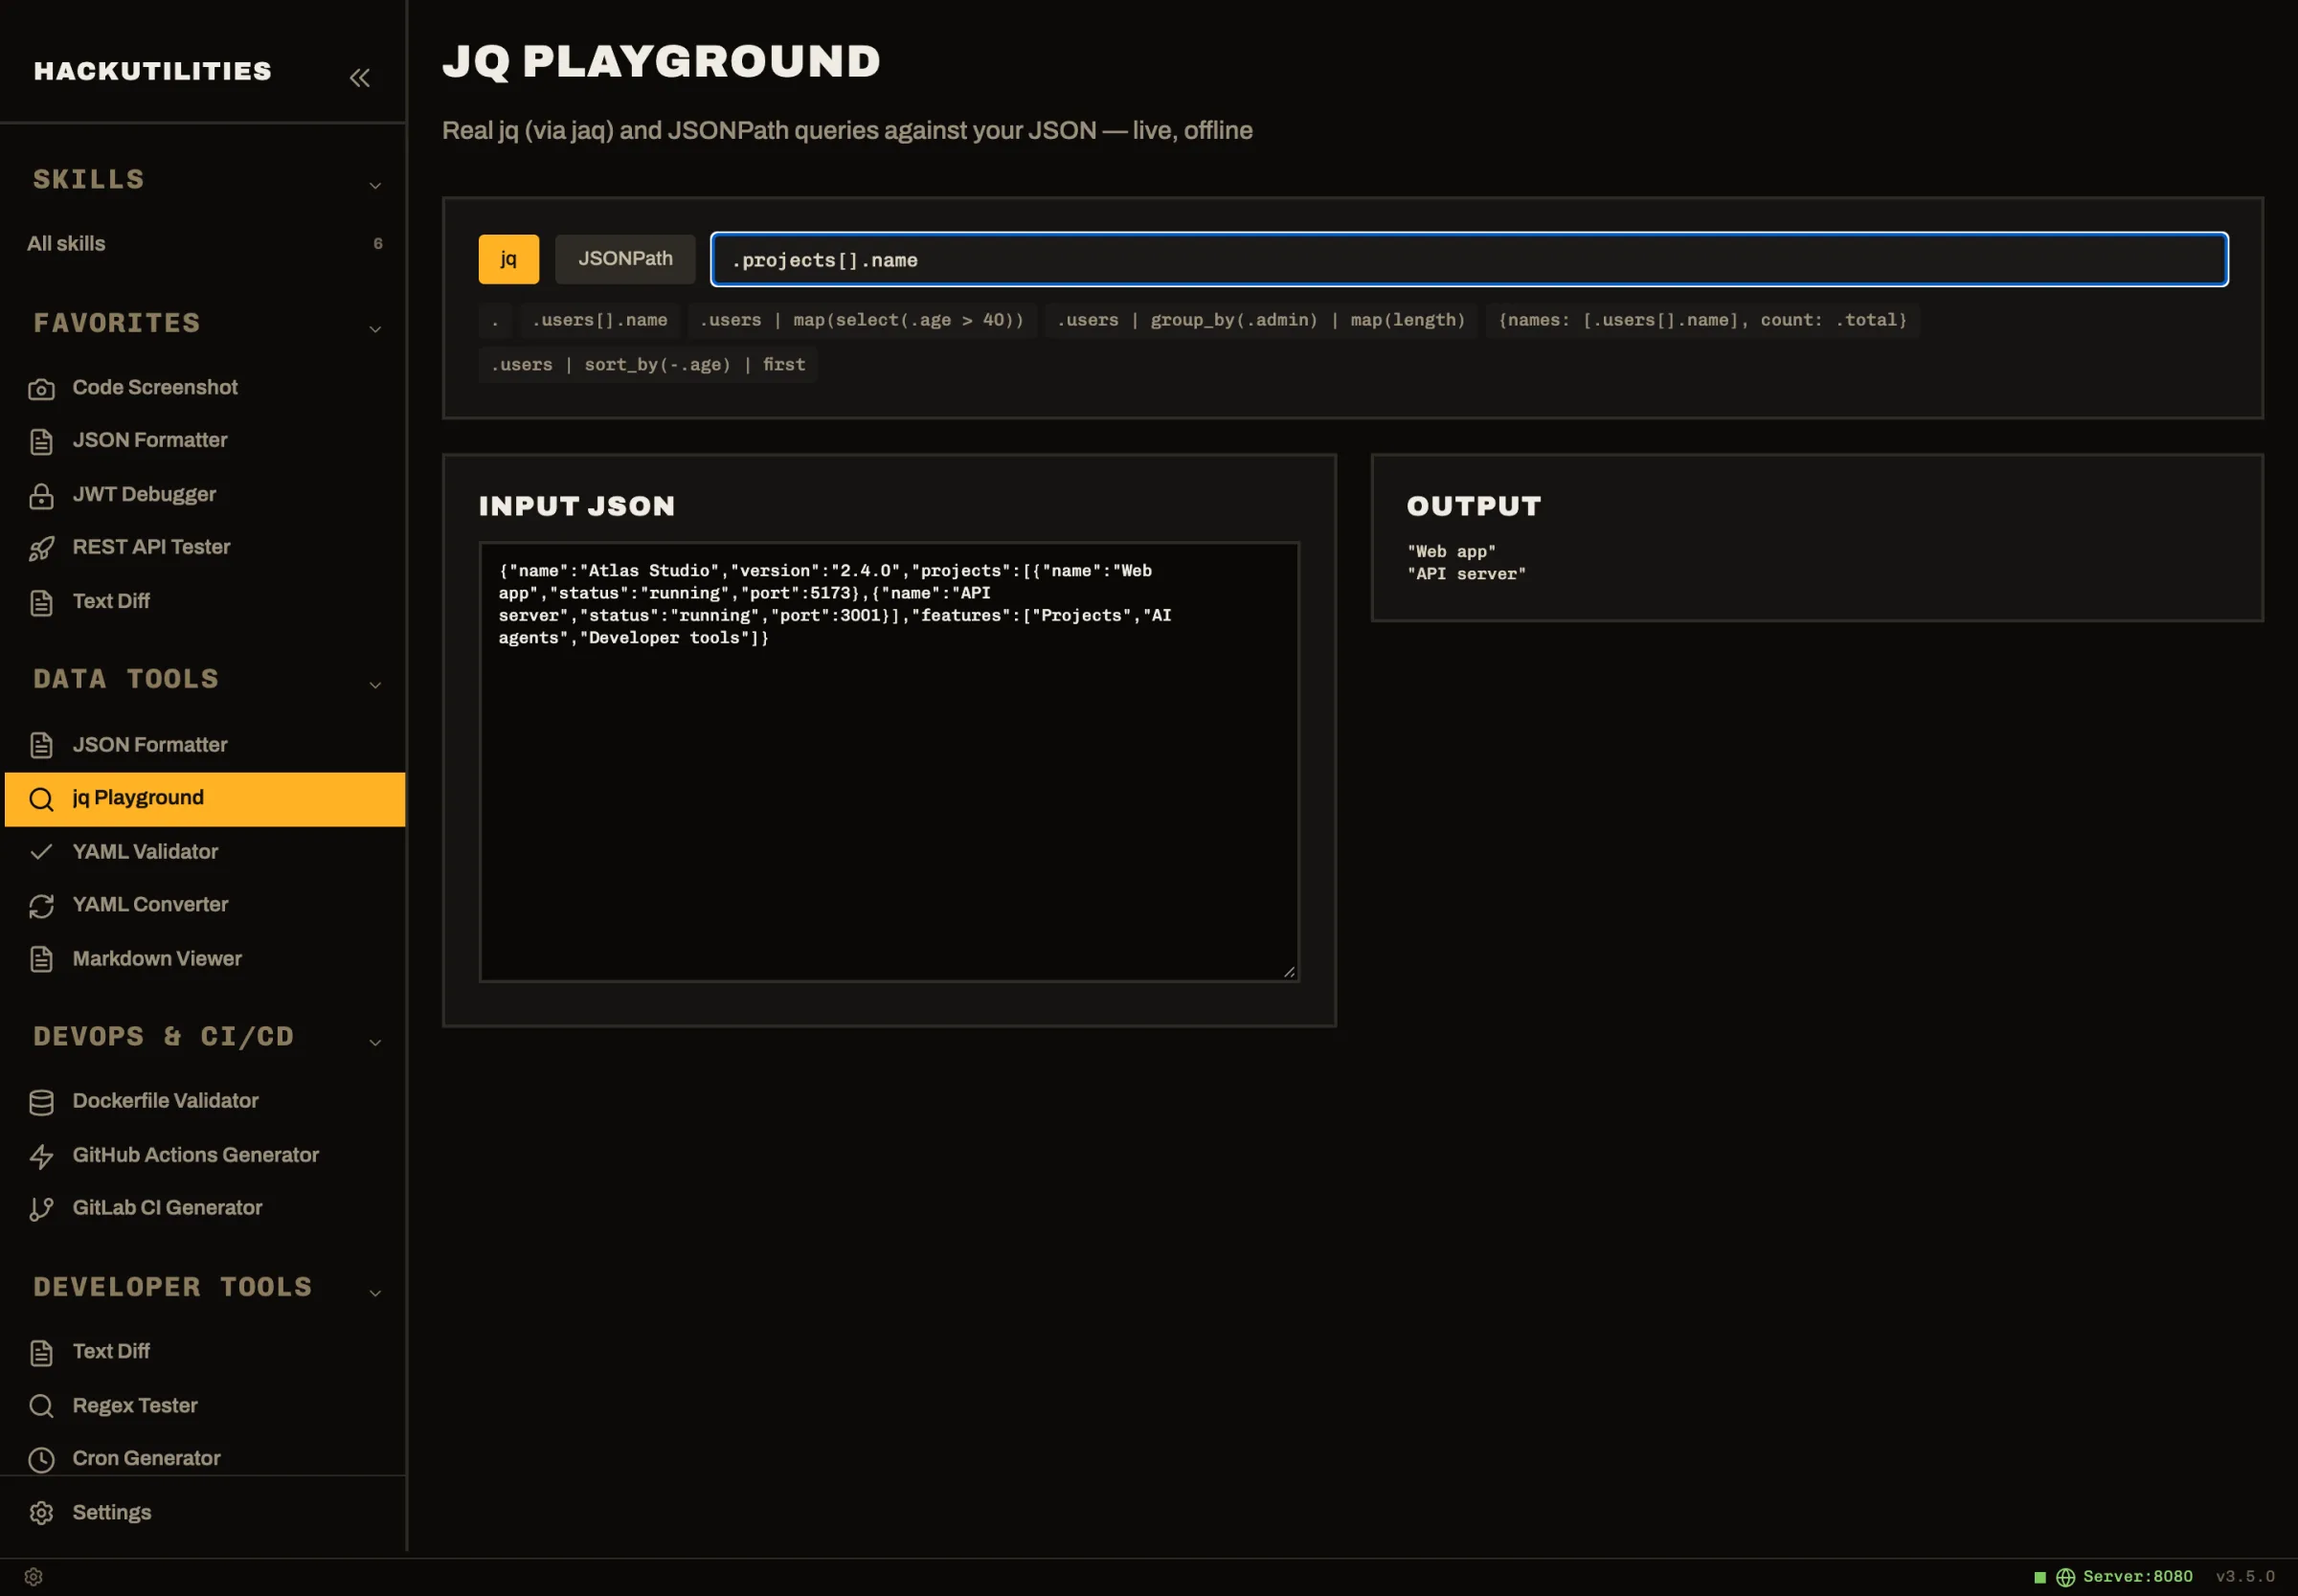Open JWT Debugger tool

(x=204, y=494)
